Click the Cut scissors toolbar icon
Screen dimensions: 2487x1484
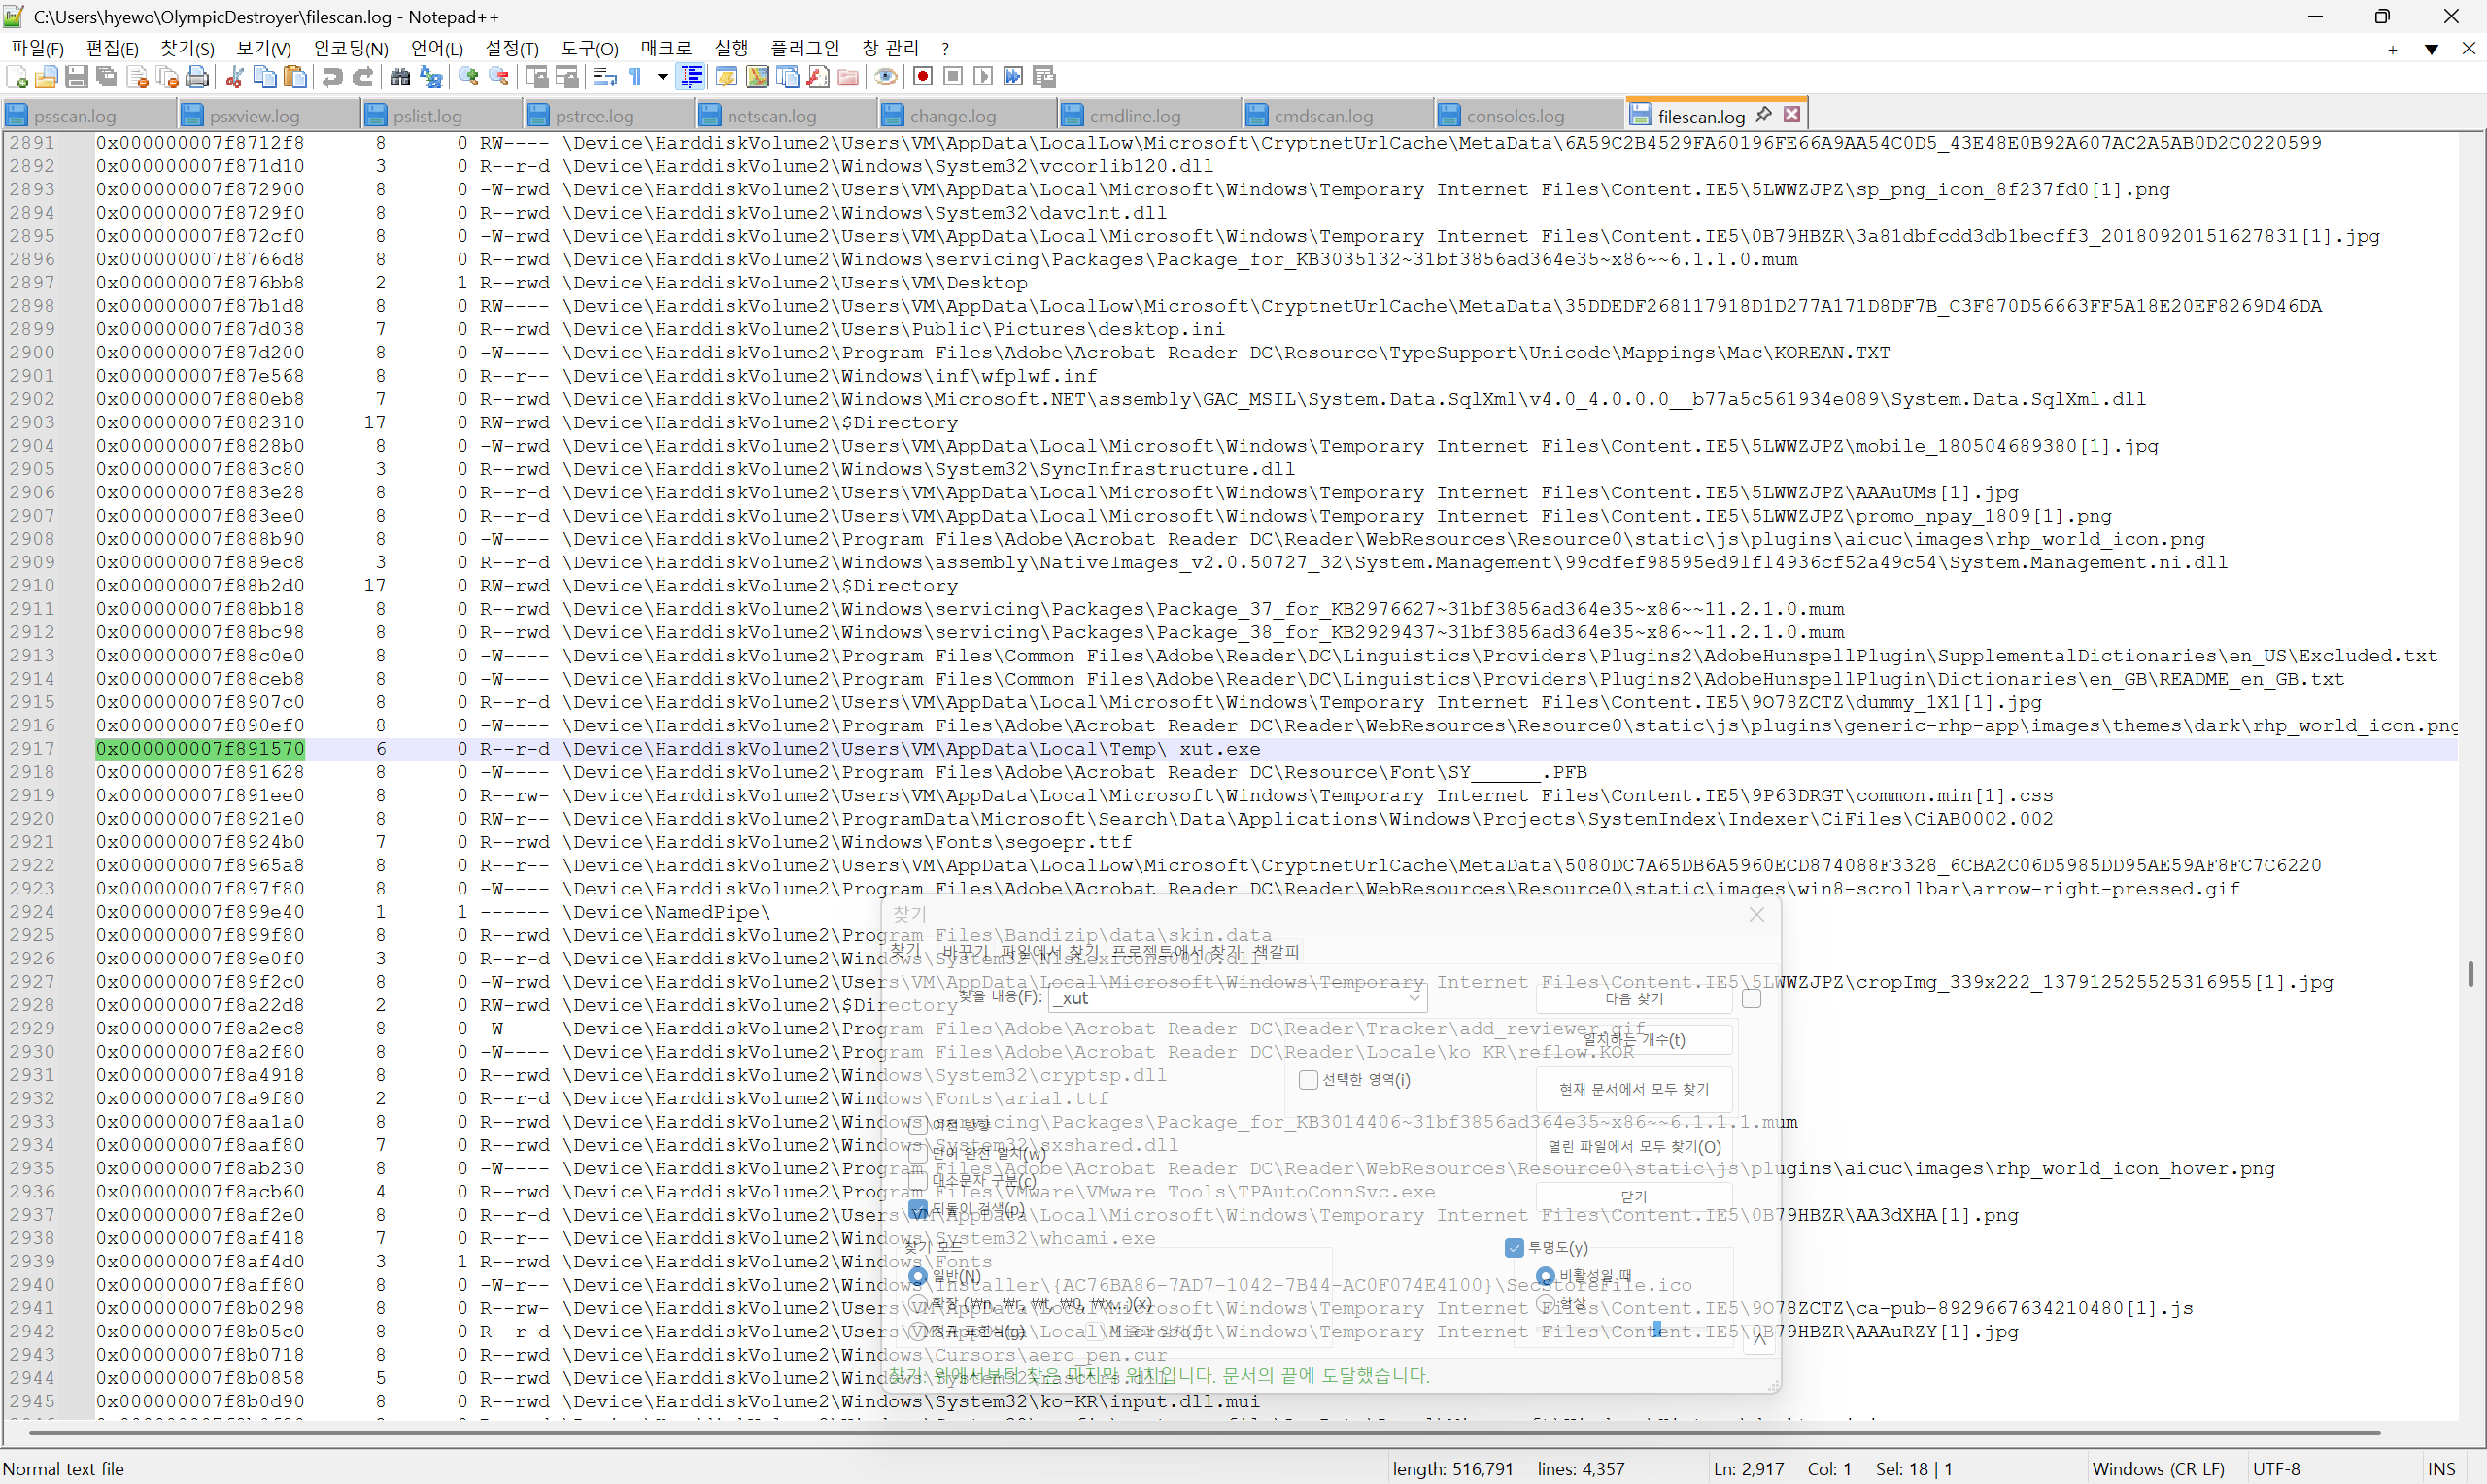coord(234,77)
